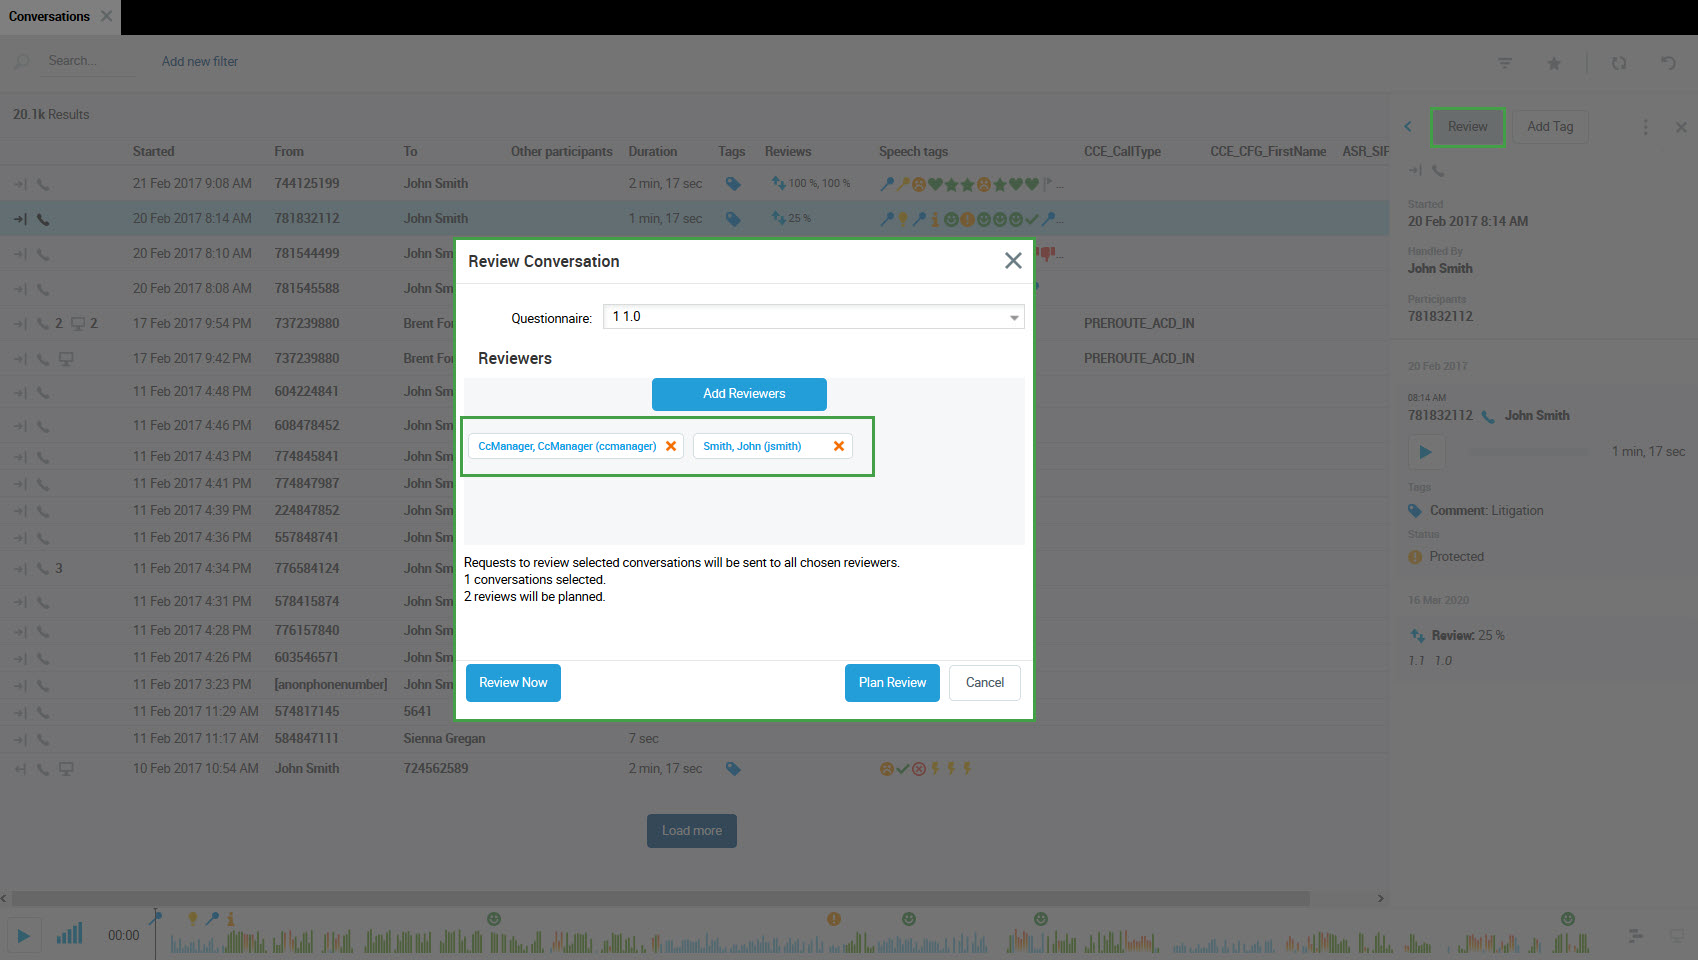Click Add new filter link
Screen dimensions: 1698x960
click(200, 62)
